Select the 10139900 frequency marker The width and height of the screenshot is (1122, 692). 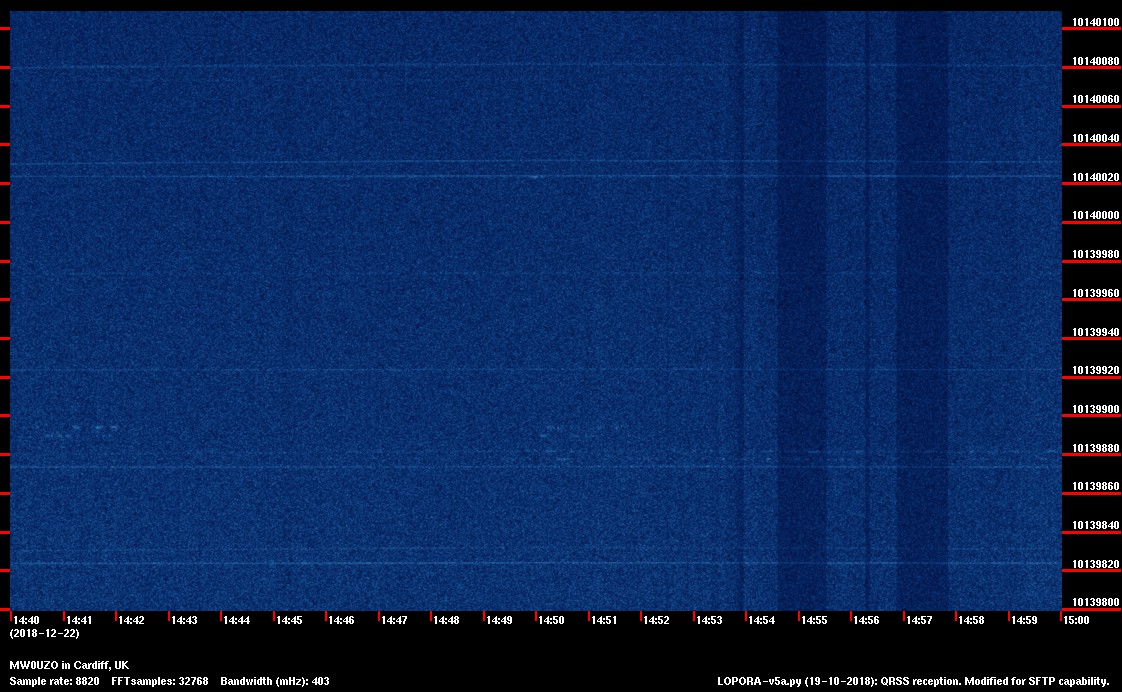tap(1093, 409)
